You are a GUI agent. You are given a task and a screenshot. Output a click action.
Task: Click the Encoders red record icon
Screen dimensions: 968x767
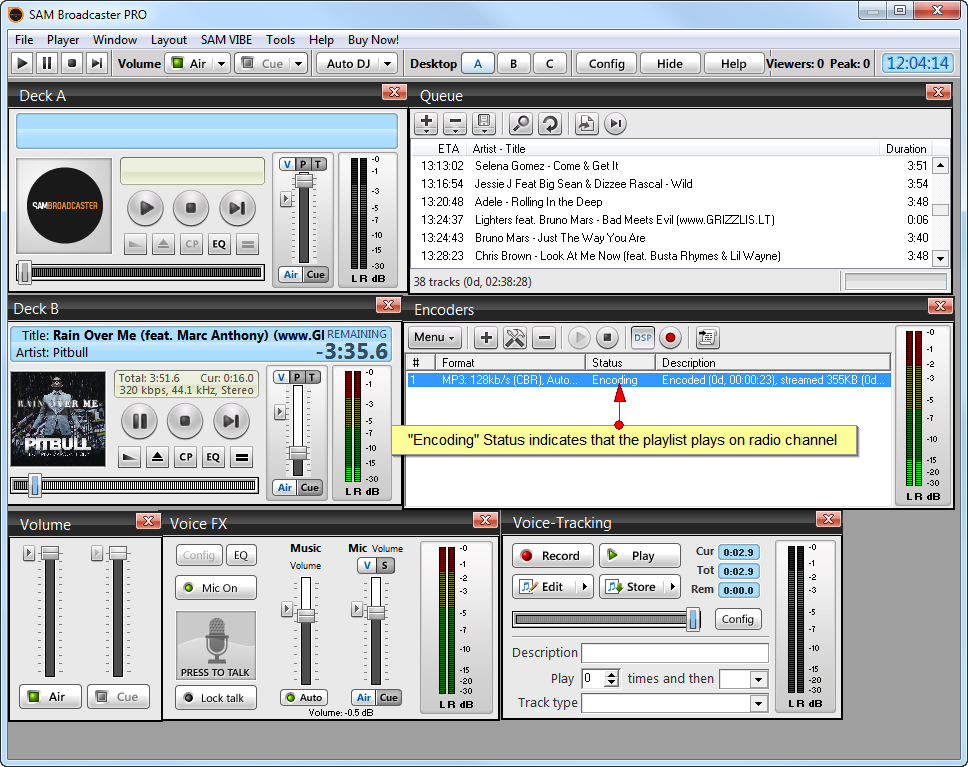pyautogui.click(x=670, y=337)
